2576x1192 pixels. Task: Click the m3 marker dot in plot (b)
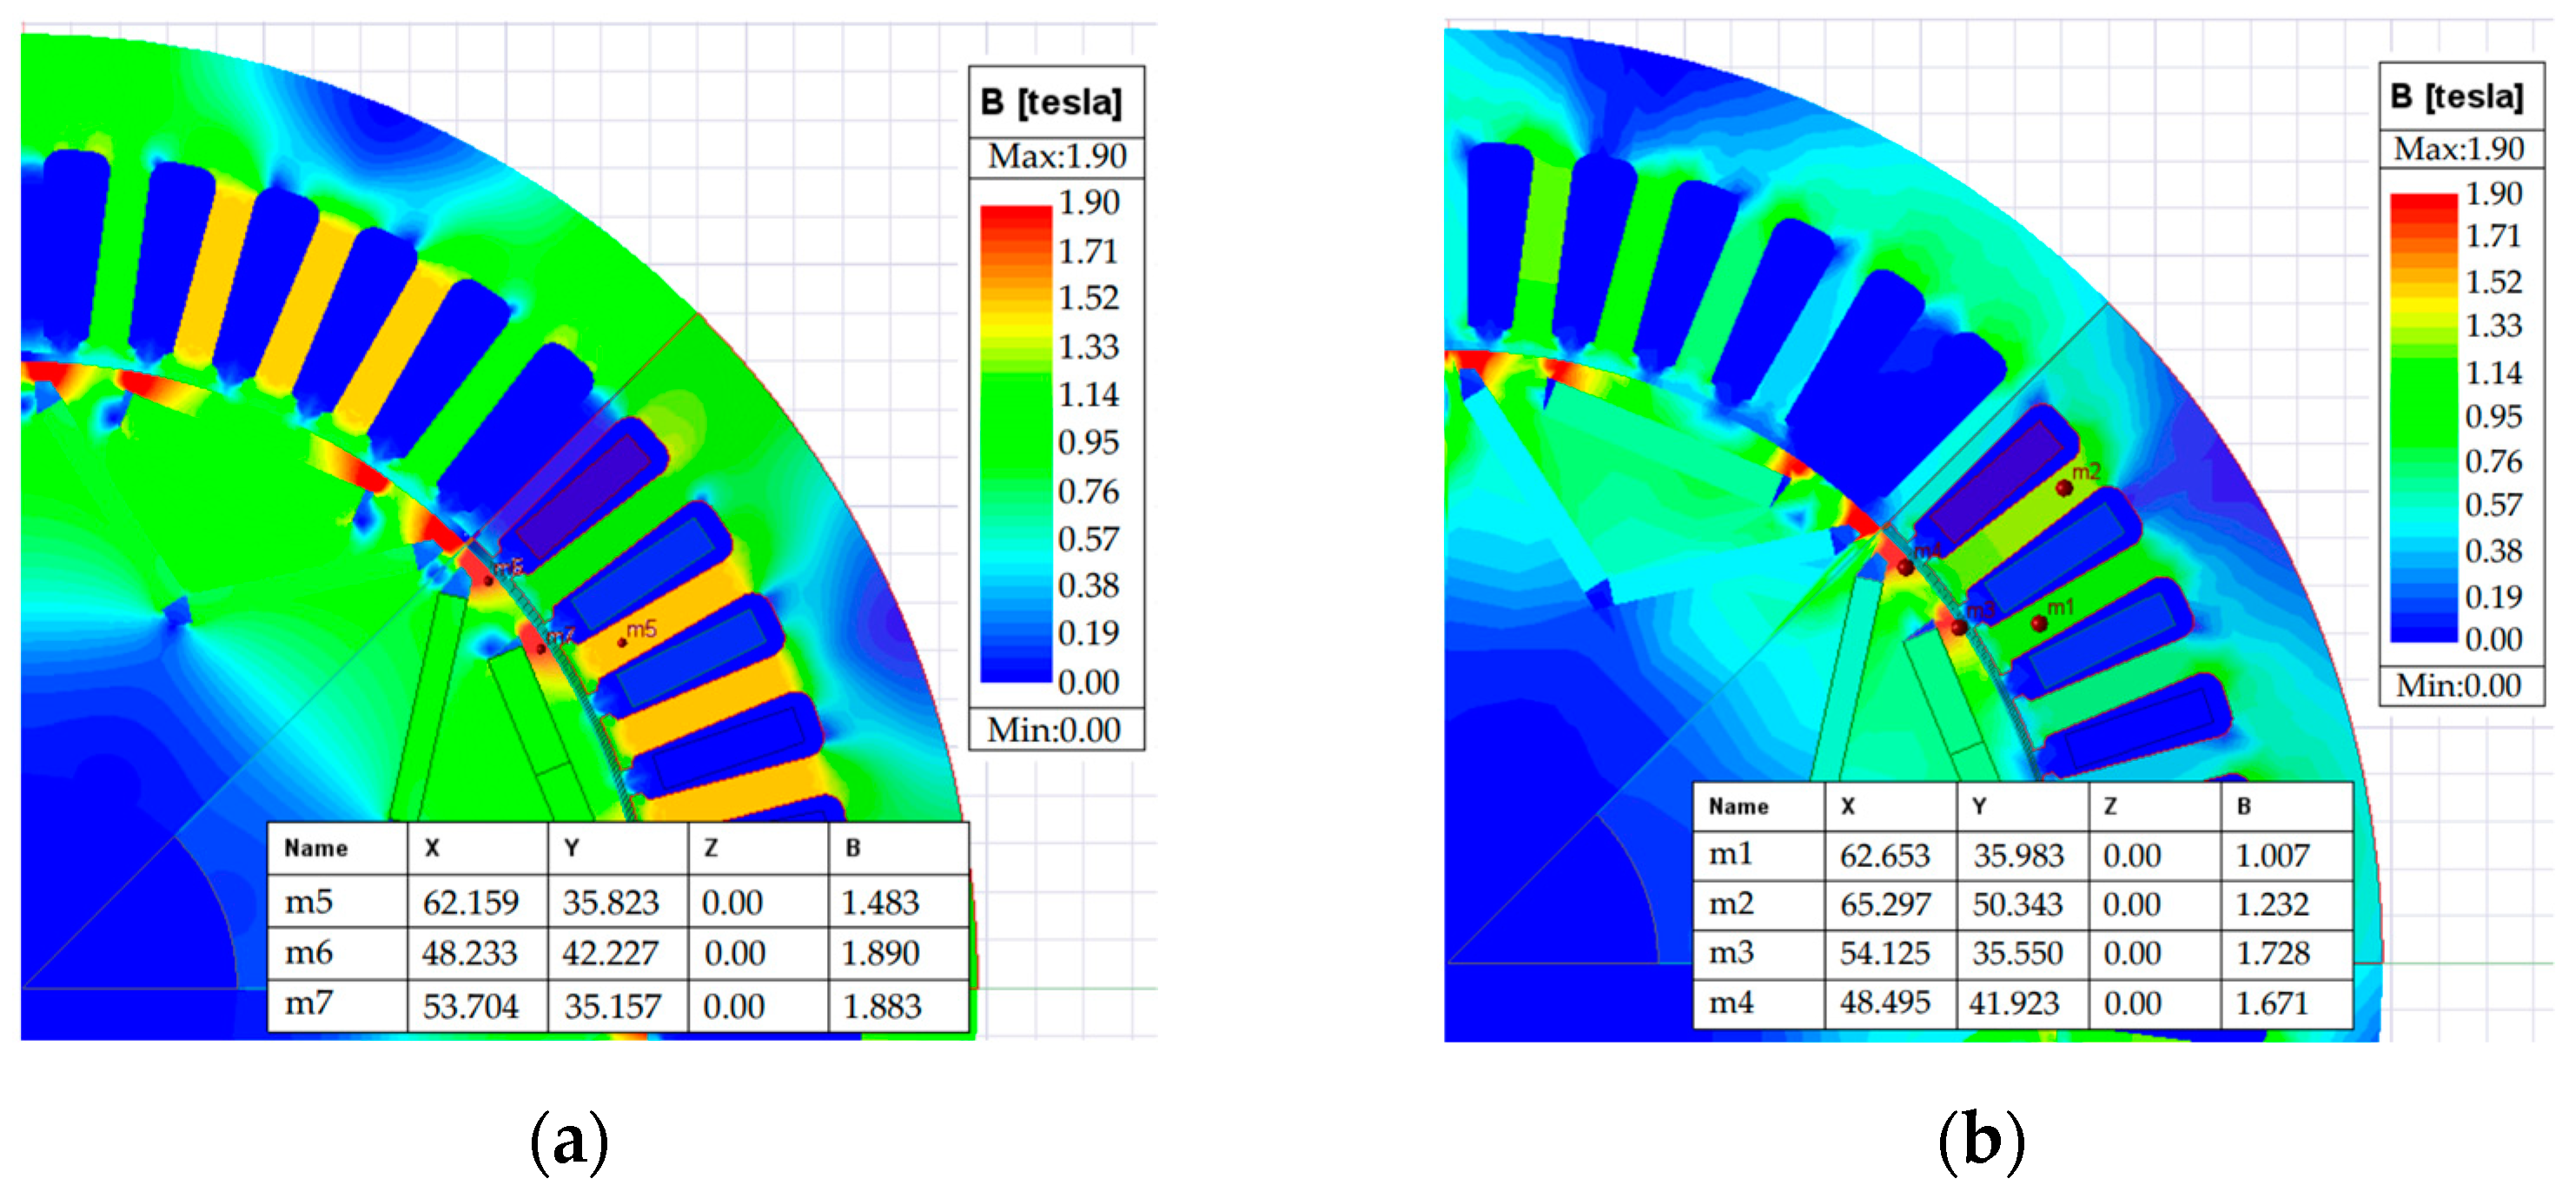tap(1959, 627)
